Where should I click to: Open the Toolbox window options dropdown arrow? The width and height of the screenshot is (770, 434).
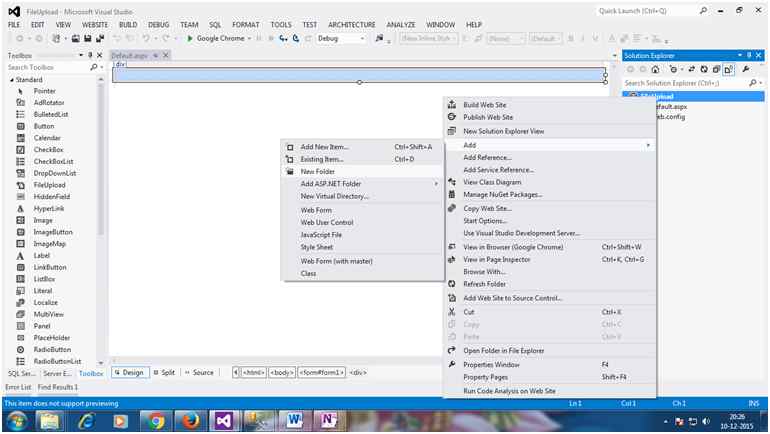coord(81,55)
